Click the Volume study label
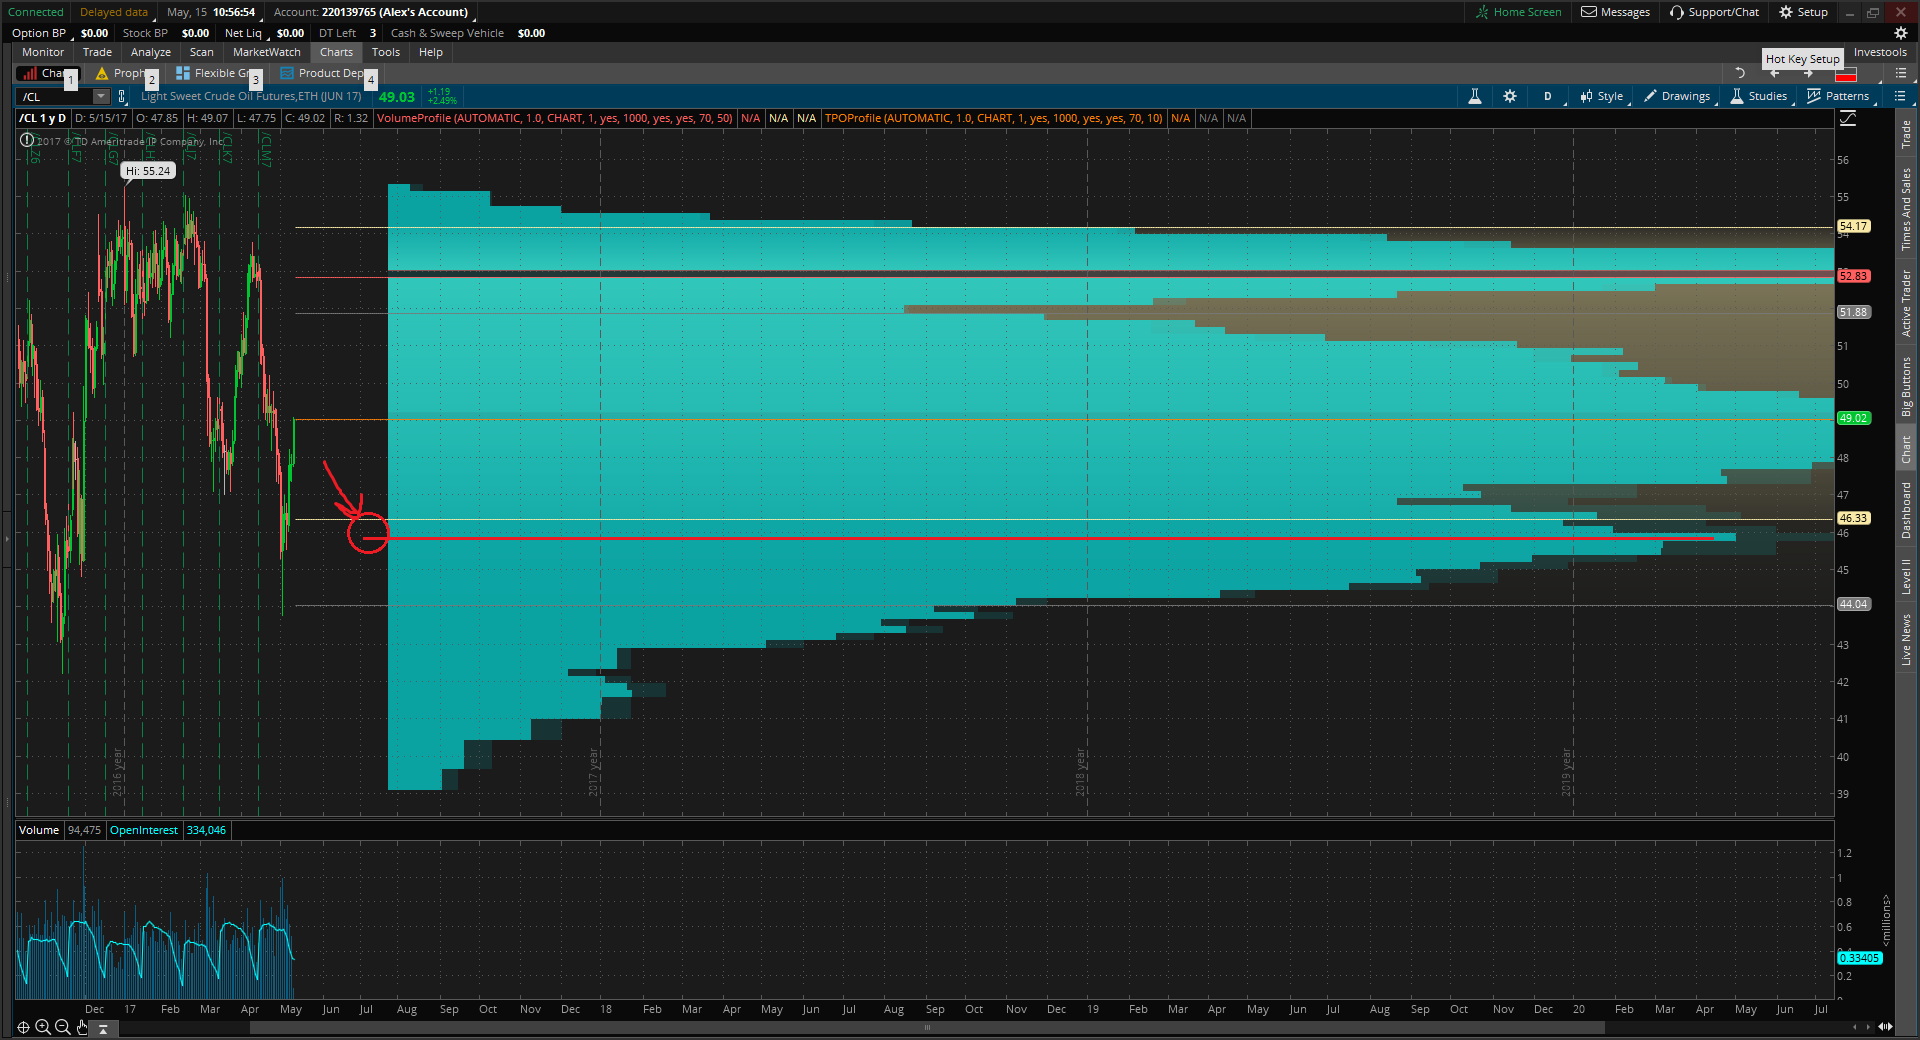 39,830
